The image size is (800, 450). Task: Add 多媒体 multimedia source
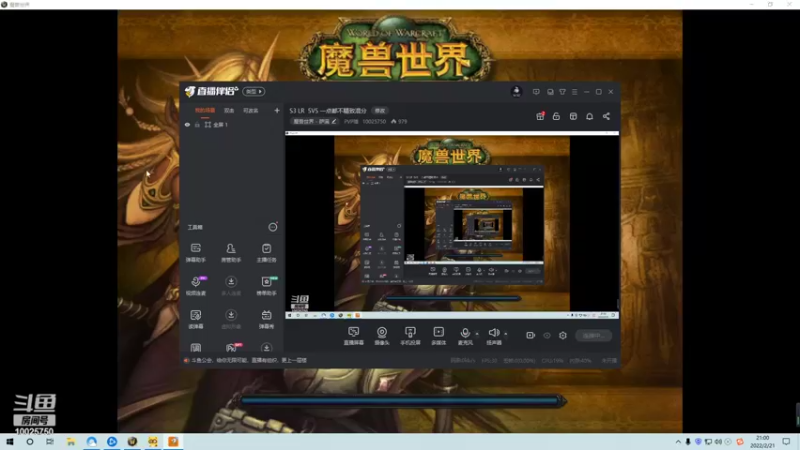coord(438,336)
